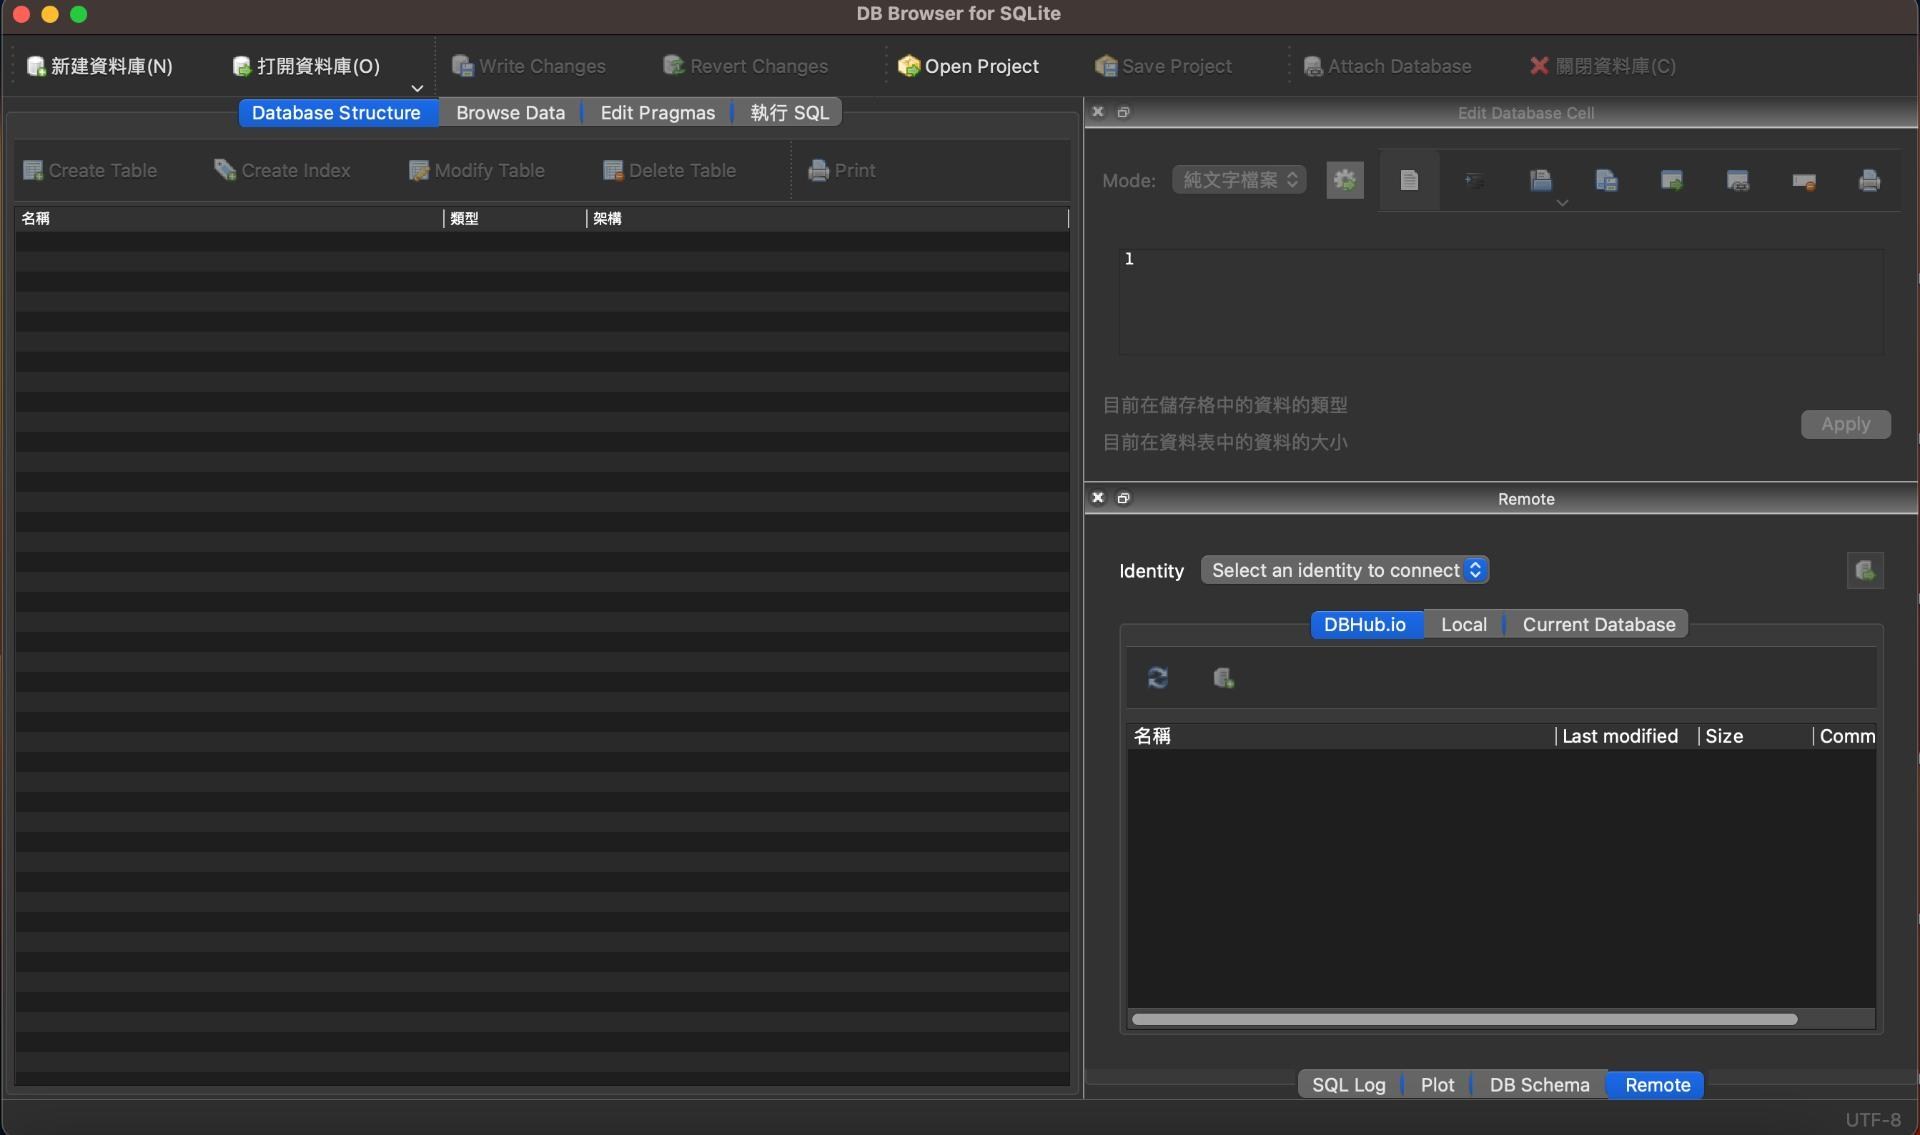1920x1135 pixels.
Task: Click inside the cell text editor
Action: tap(1500, 302)
